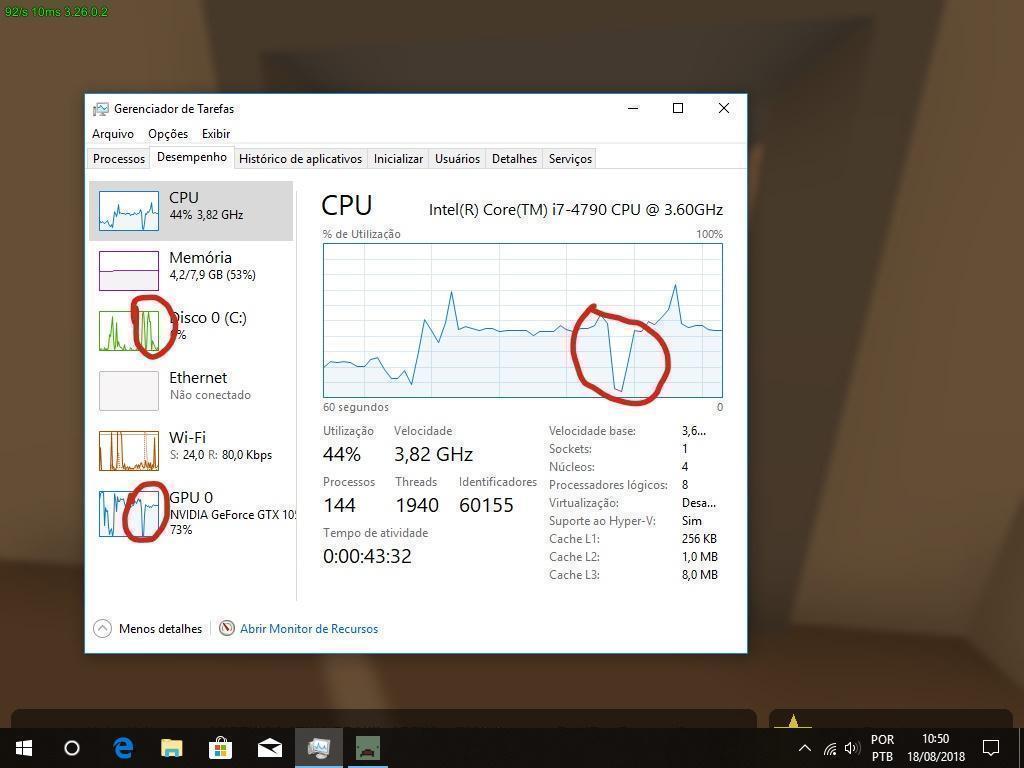The image size is (1024, 768).
Task: Open the GPU 0 NVIDIA GeForce entry
Action: (x=191, y=513)
